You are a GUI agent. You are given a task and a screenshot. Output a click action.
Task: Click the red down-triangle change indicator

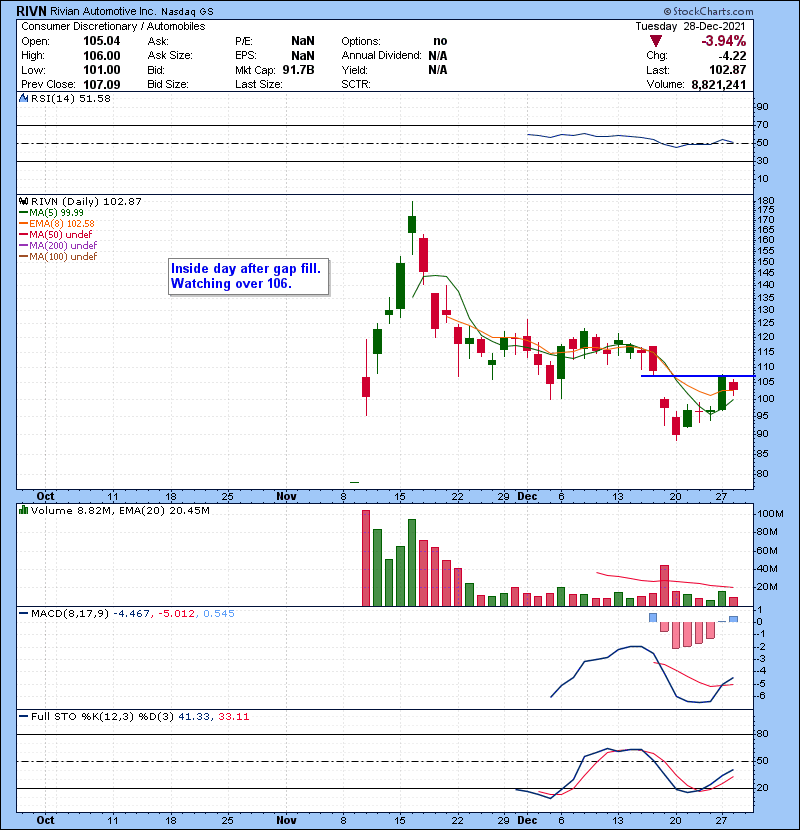click(x=655, y=41)
